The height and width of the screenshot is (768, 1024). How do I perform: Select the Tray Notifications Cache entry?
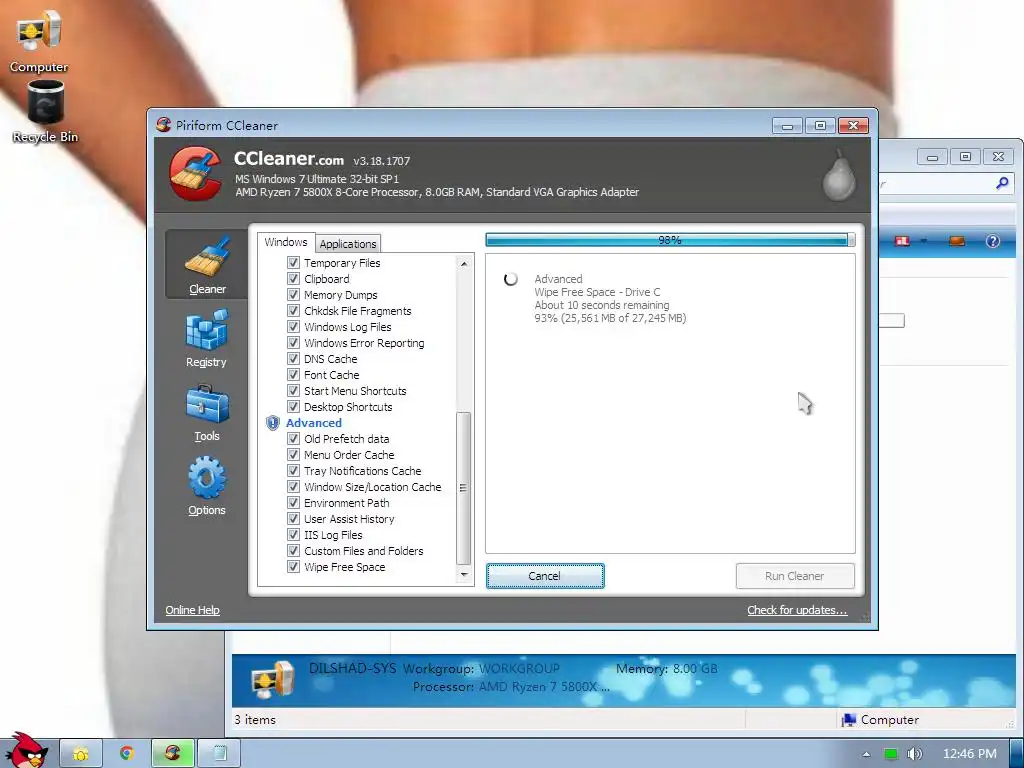point(362,471)
